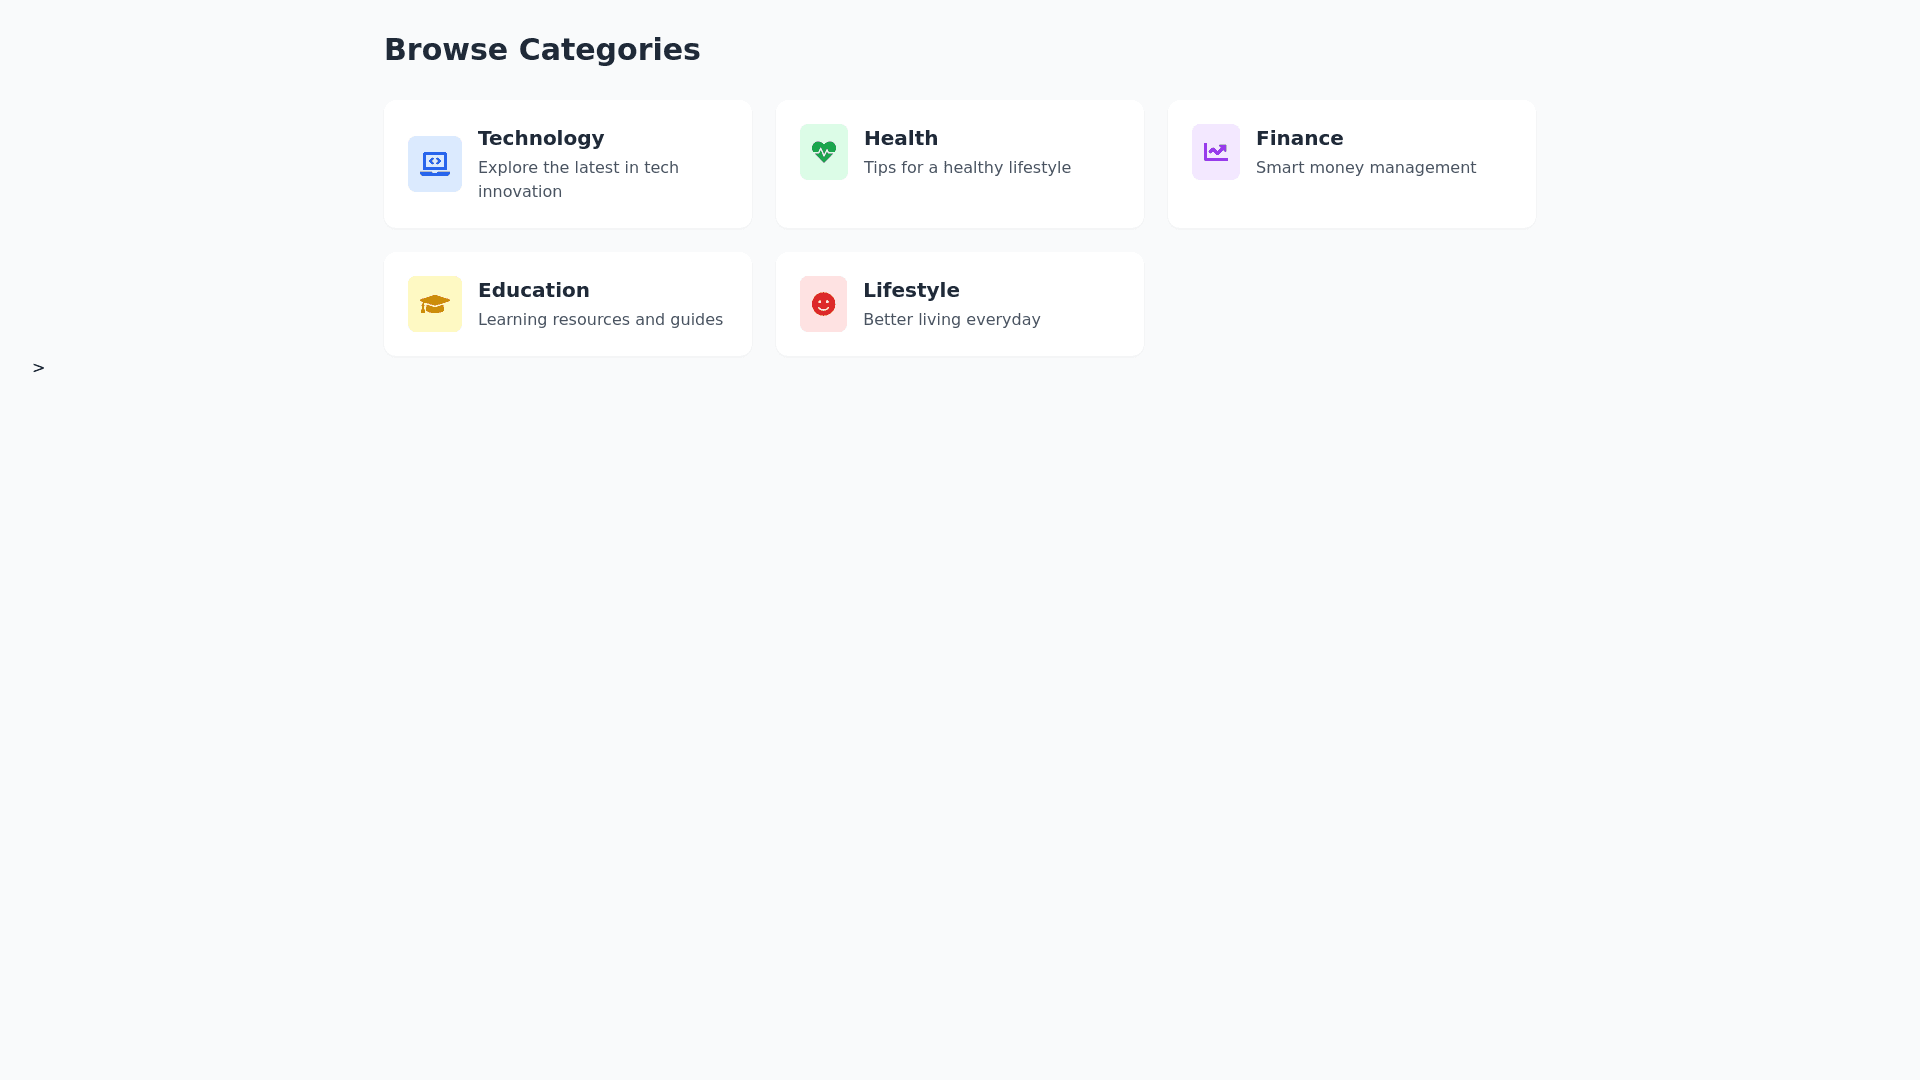Screen dimensions: 1920x1080
Task: Click the laptop icon on Technology card
Action: pyautogui.click(x=434, y=163)
